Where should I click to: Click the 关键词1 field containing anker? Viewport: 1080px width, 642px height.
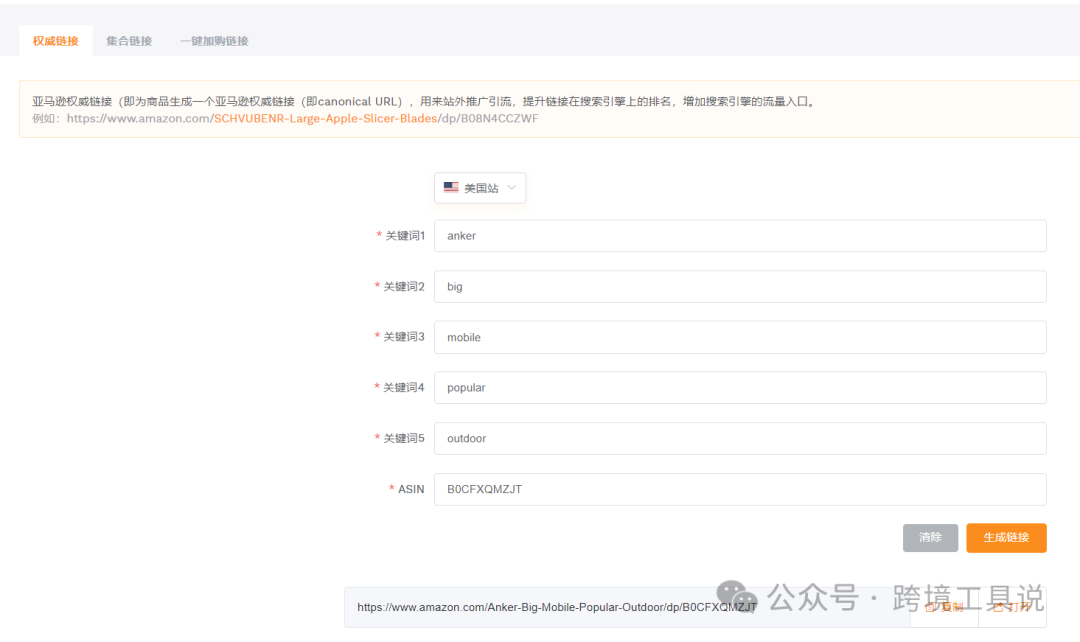click(x=740, y=236)
